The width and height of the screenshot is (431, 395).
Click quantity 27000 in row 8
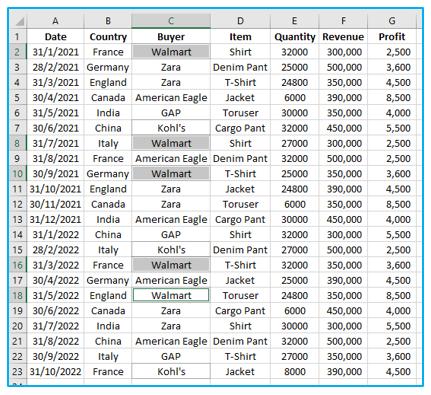click(294, 143)
